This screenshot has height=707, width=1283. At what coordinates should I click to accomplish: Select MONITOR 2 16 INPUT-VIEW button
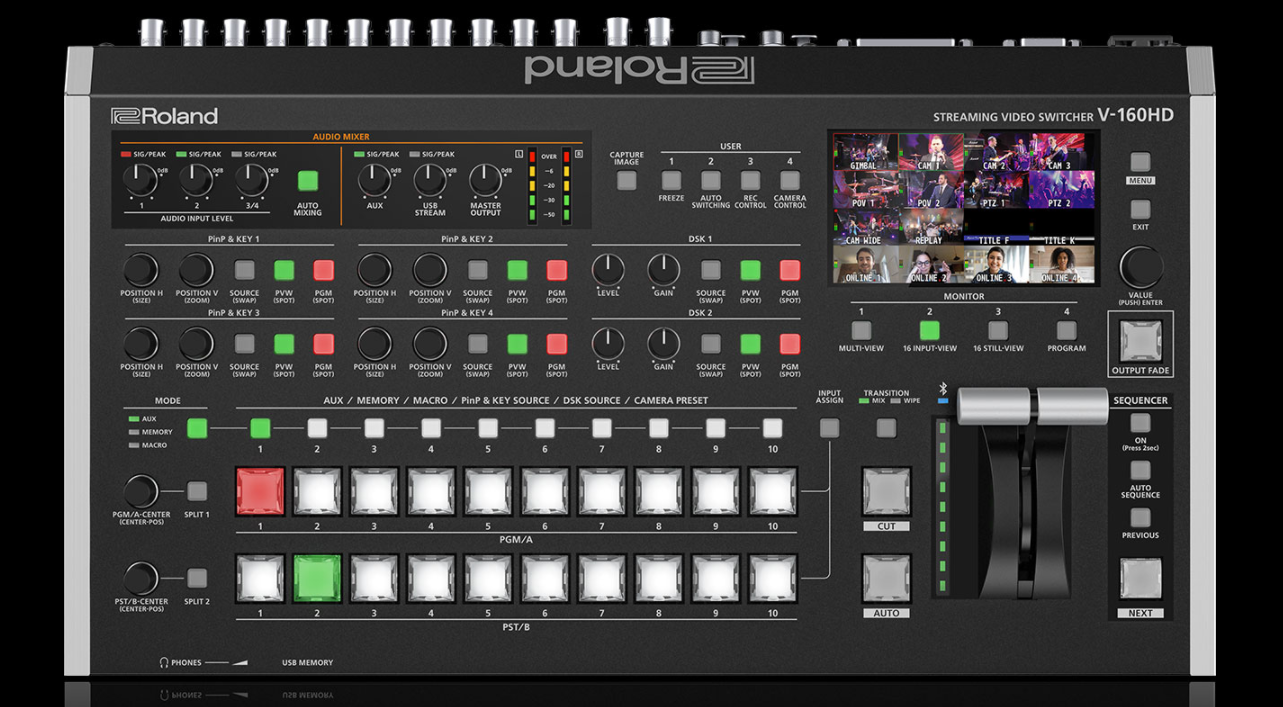click(x=930, y=330)
